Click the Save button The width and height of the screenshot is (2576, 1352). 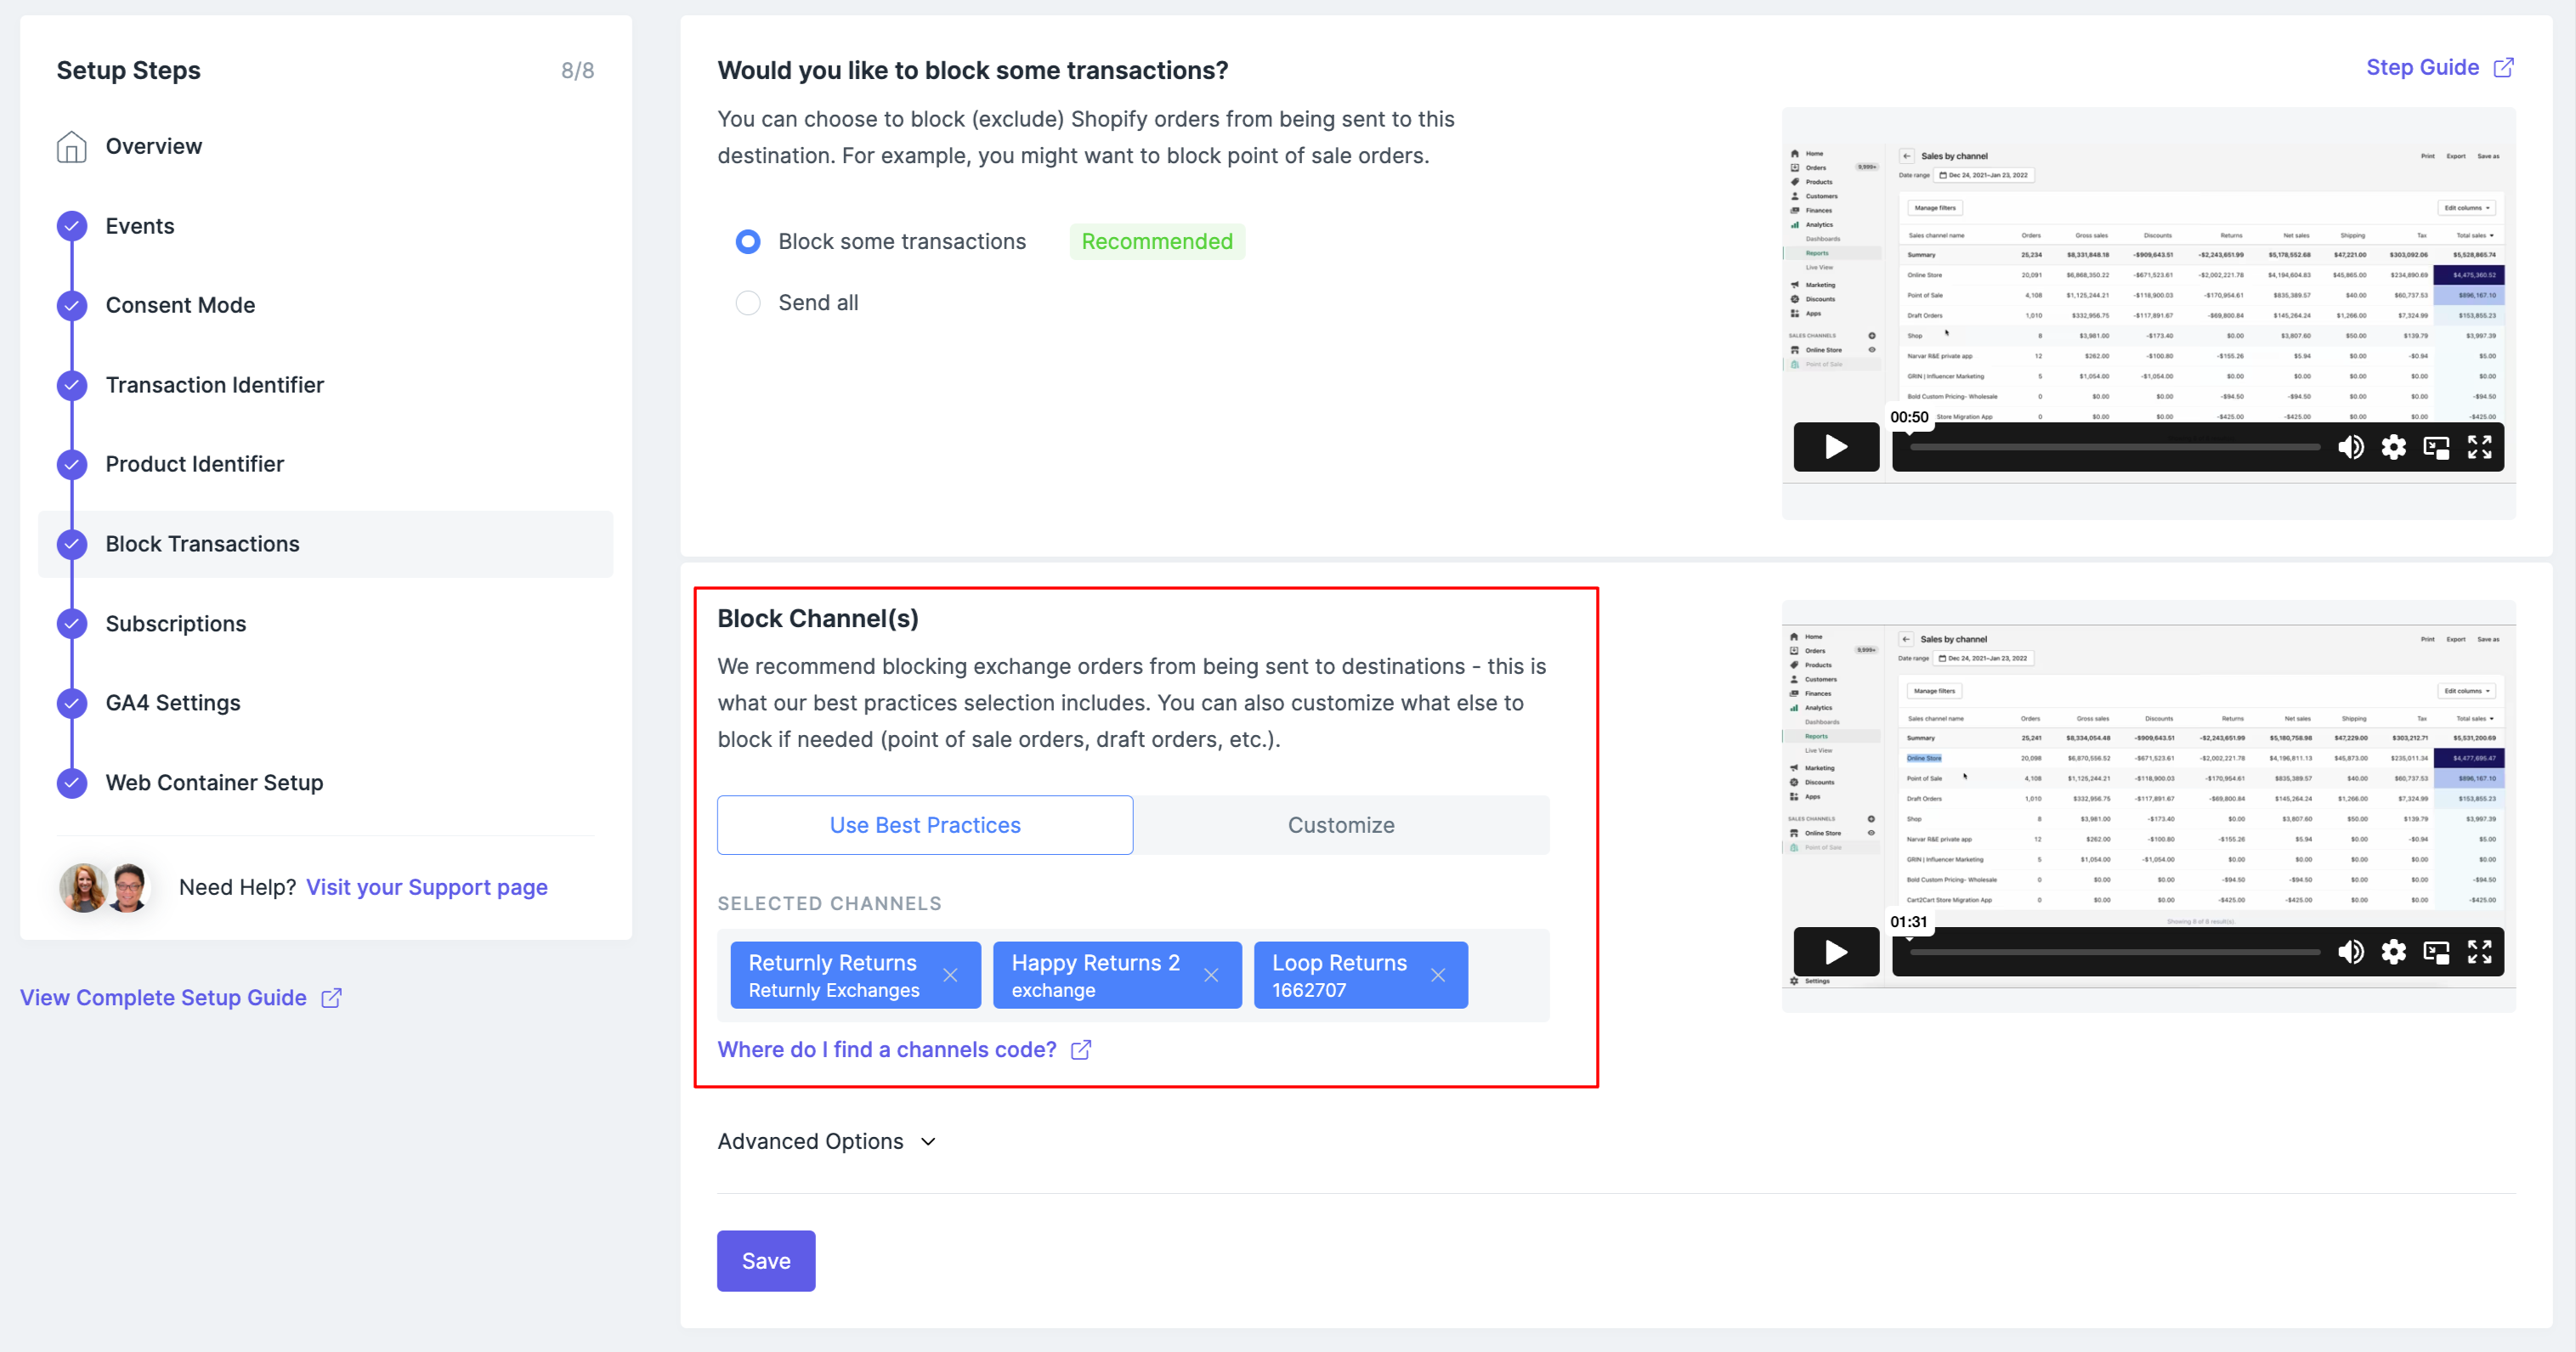(x=766, y=1261)
